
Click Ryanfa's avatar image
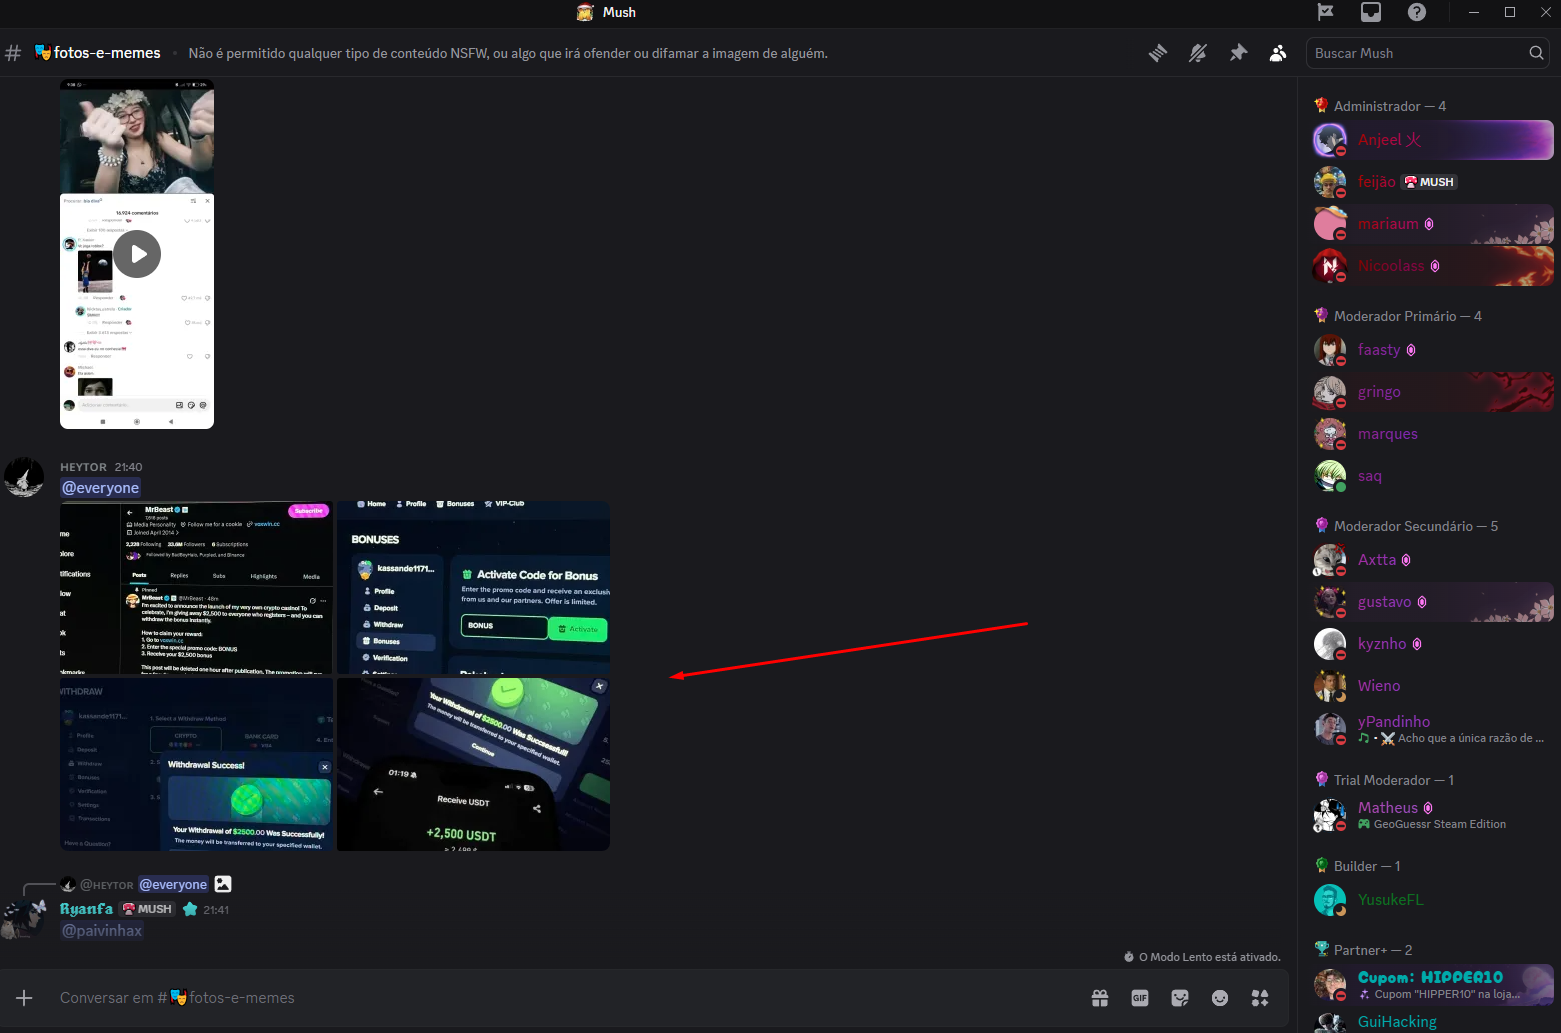point(24,918)
